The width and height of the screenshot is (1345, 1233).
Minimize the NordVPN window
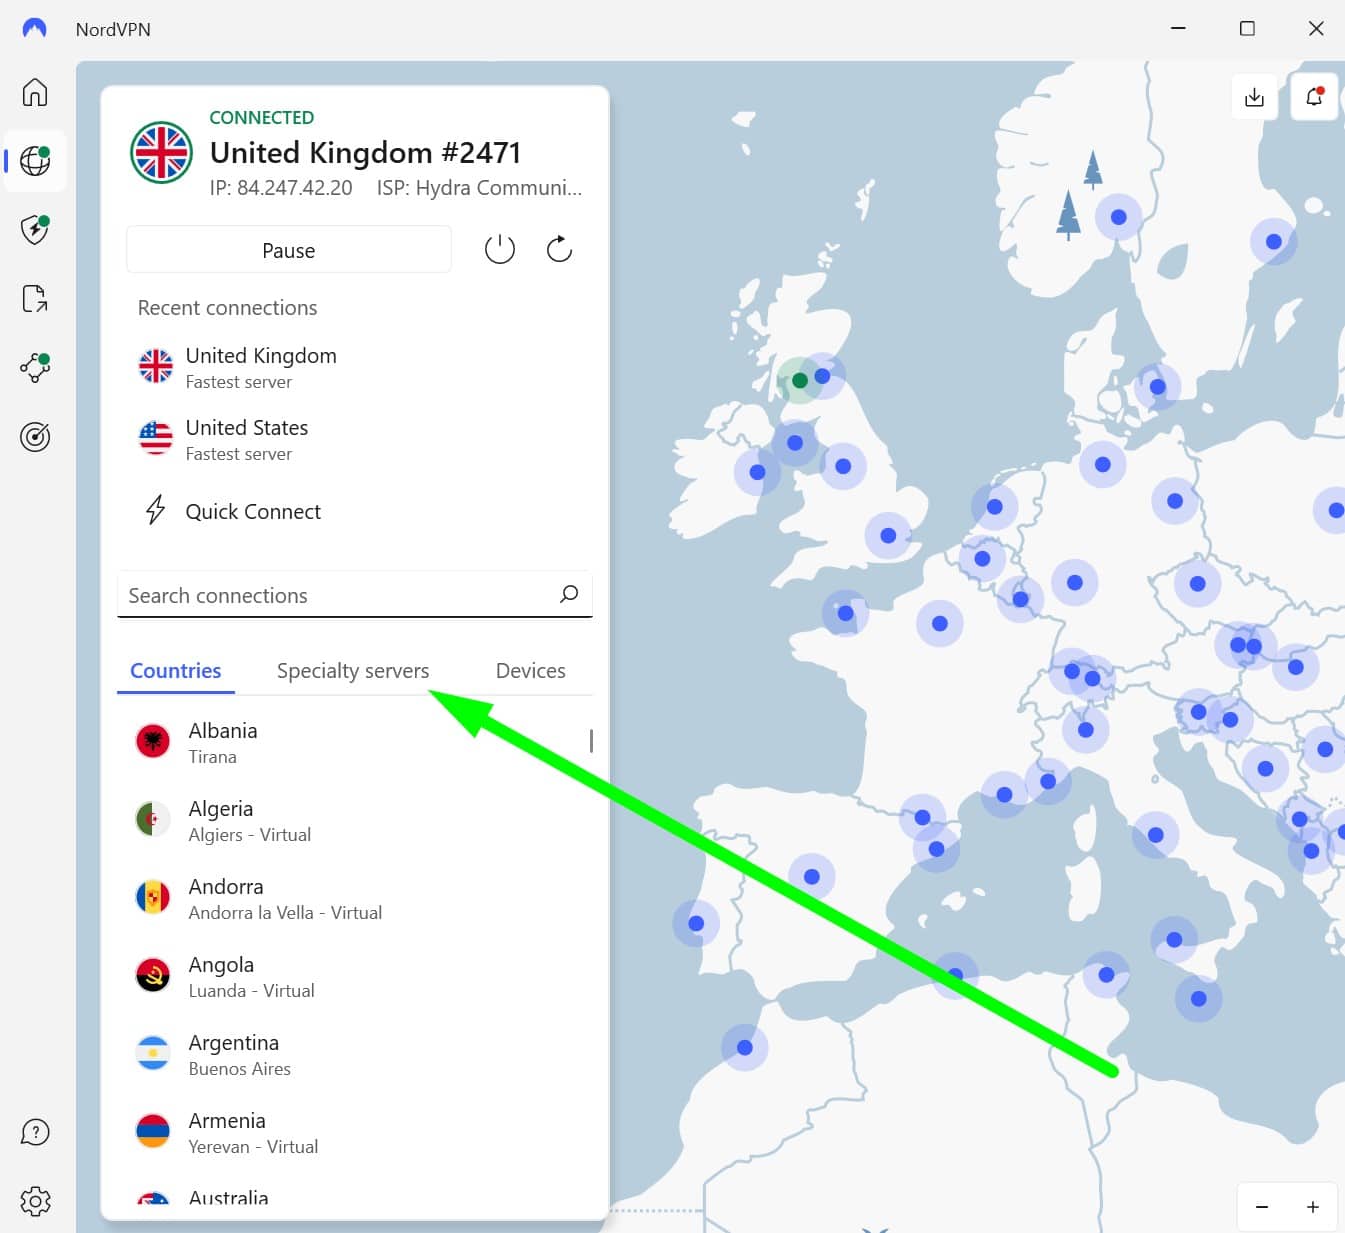1178,29
